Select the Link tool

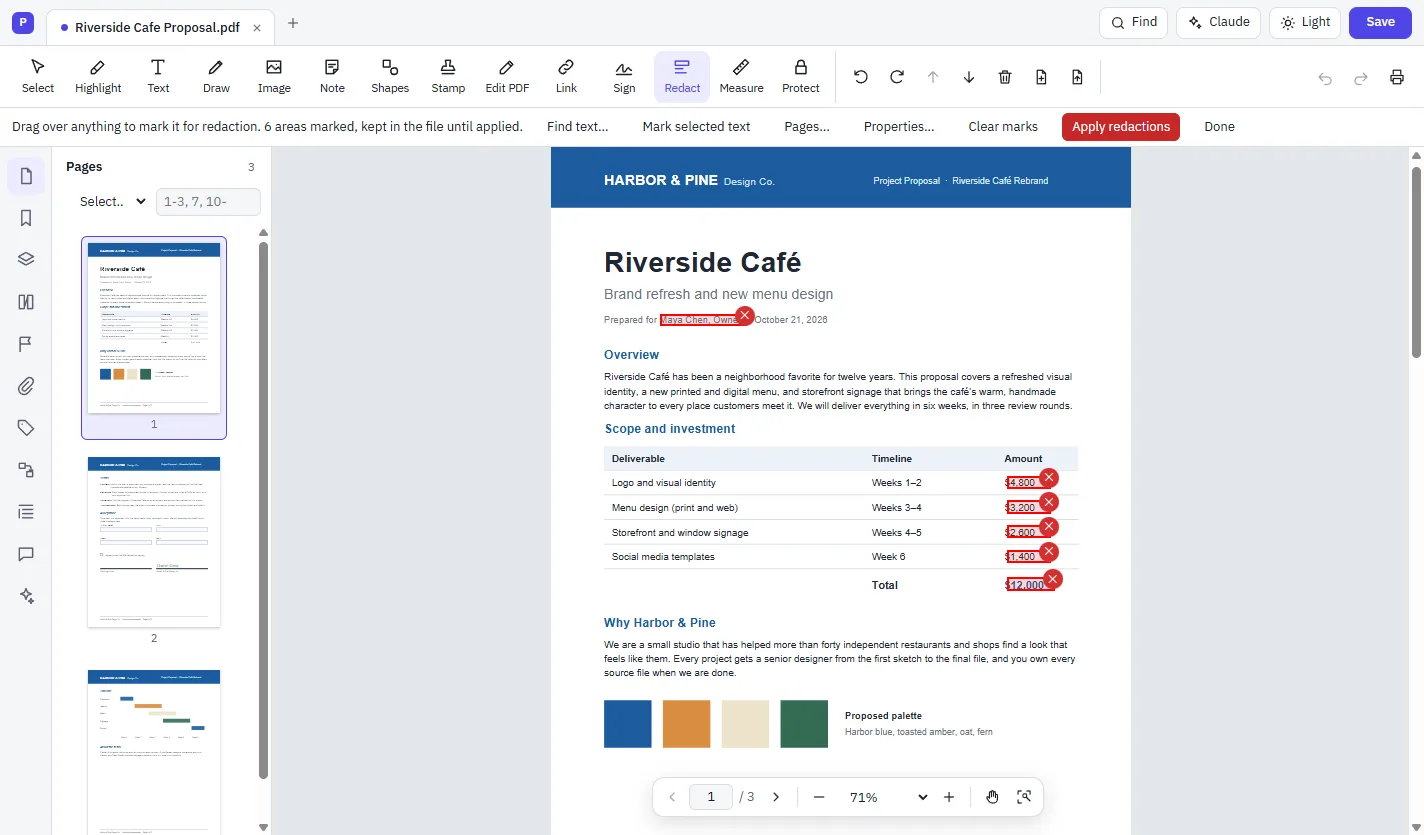[566, 77]
